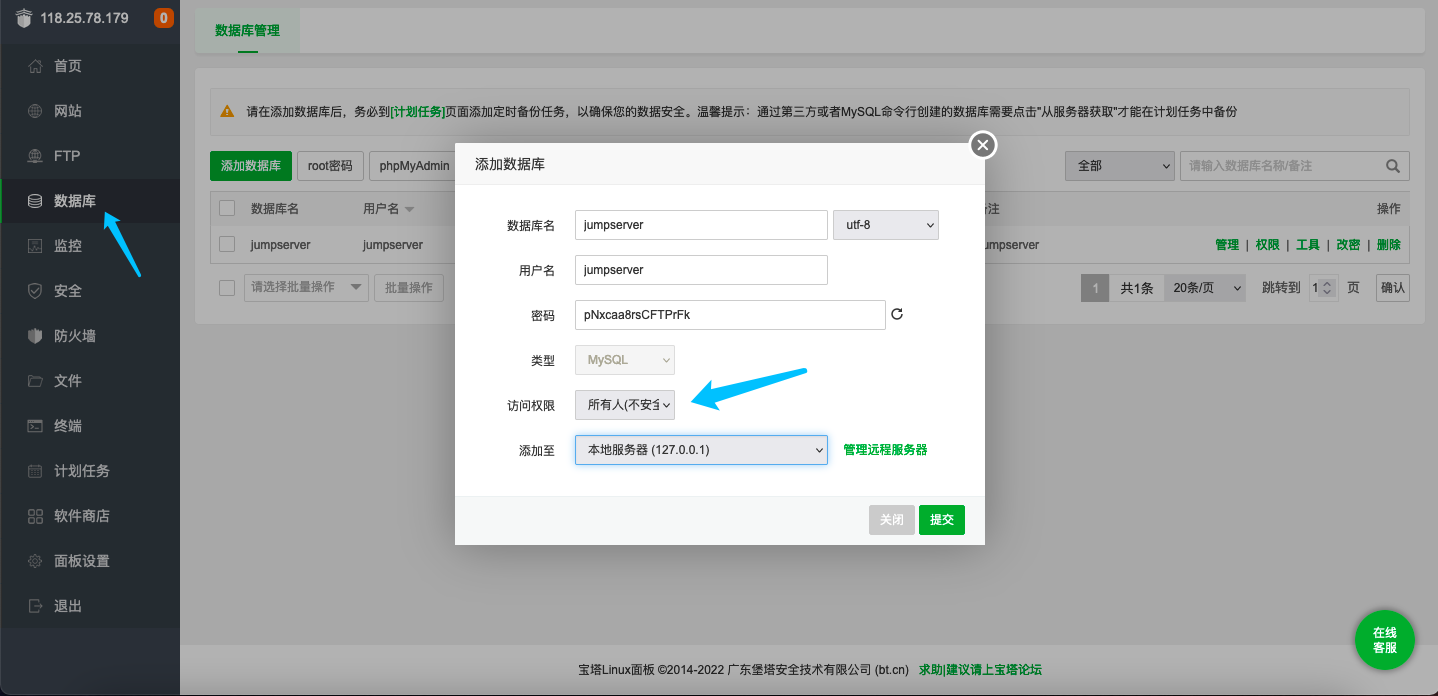Click page number 1 in pagination
Screen dimensions: 1438x696
(x=1095, y=288)
